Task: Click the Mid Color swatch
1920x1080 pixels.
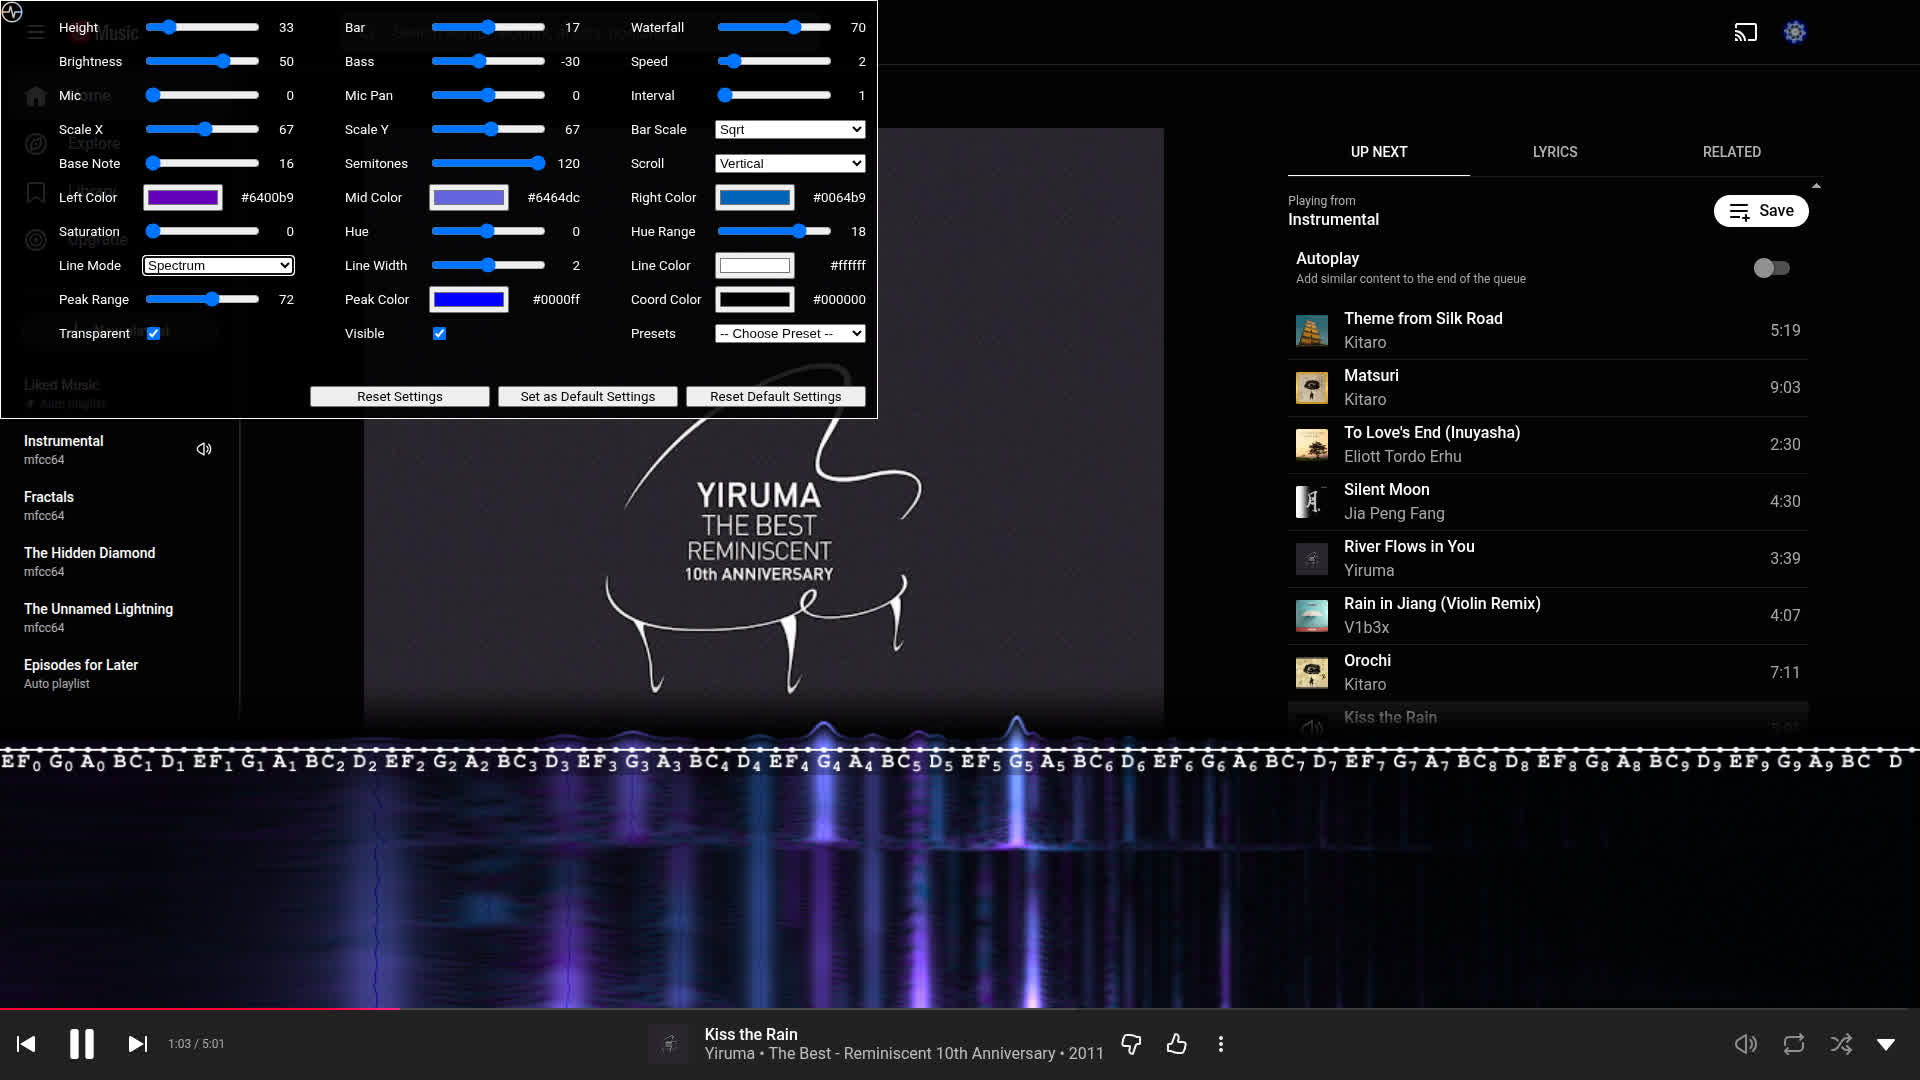Action: pyautogui.click(x=469, y=198)
